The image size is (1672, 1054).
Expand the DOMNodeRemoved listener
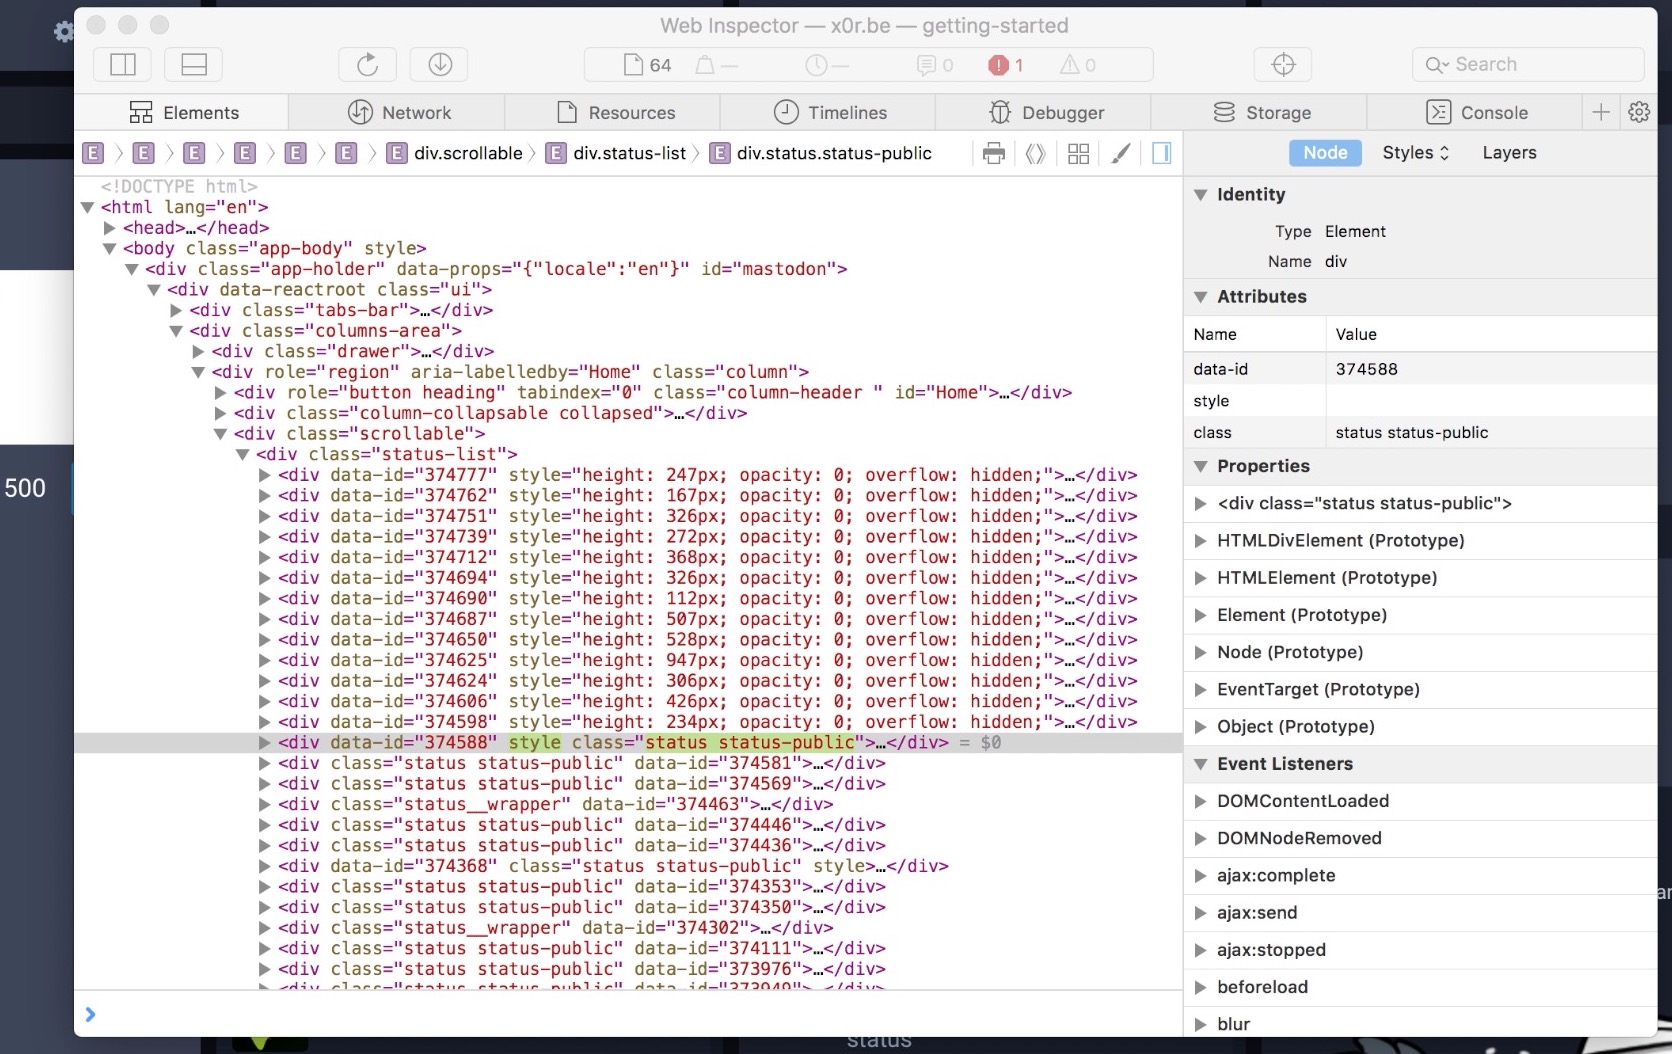tap(1201, 838)
